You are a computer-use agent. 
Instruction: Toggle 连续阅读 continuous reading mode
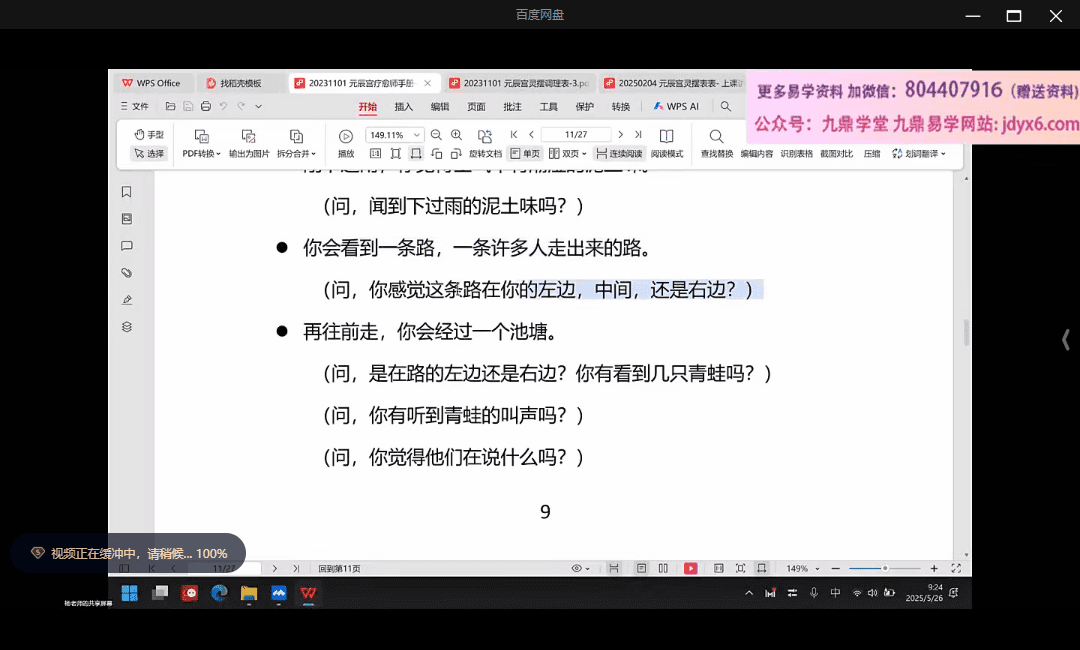[x=620, y=154]
